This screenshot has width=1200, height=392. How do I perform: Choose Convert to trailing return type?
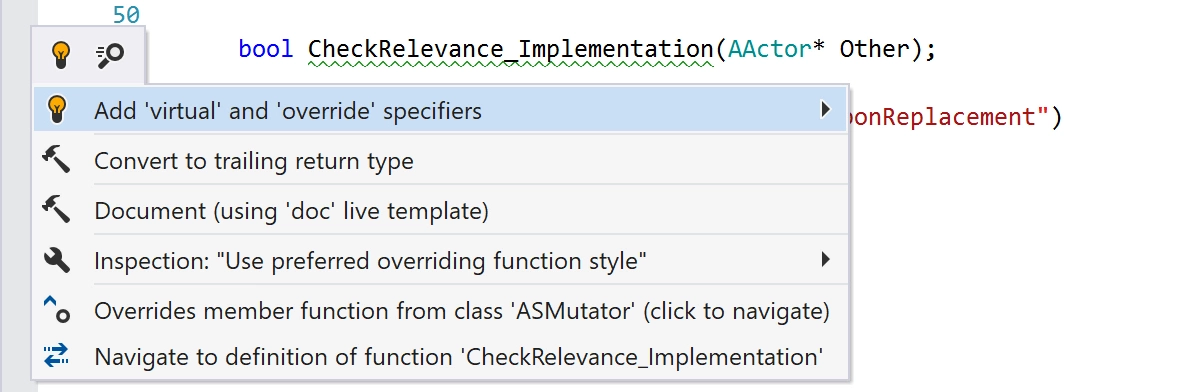click(x=254, y=161)
